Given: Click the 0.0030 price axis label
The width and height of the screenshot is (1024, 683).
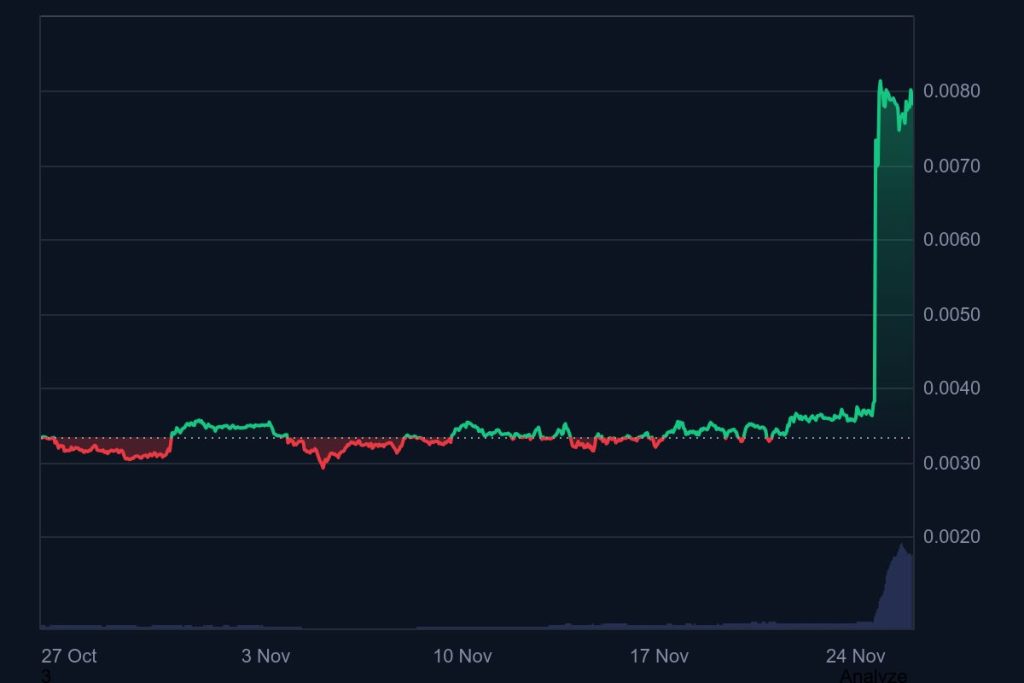Looking at the screenshot, I should click(952, 462).
